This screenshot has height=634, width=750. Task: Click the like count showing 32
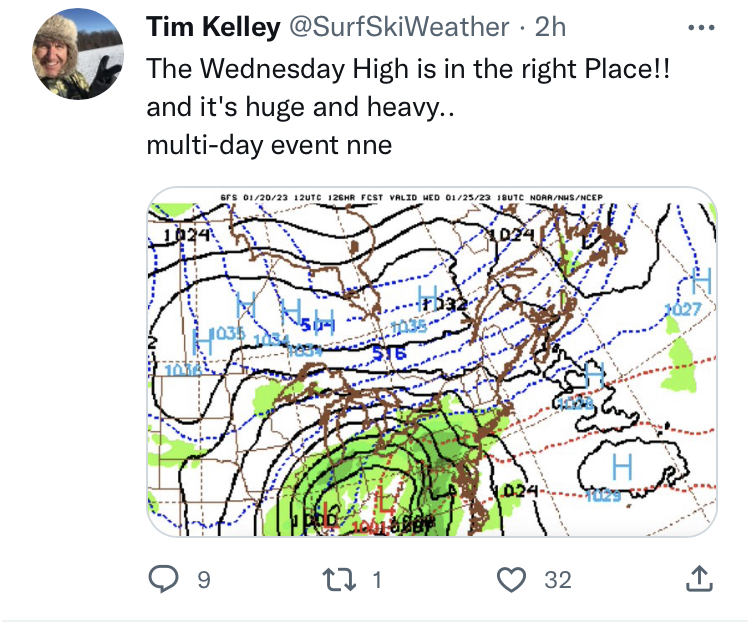pyautogui.click(x=557, y=579)
